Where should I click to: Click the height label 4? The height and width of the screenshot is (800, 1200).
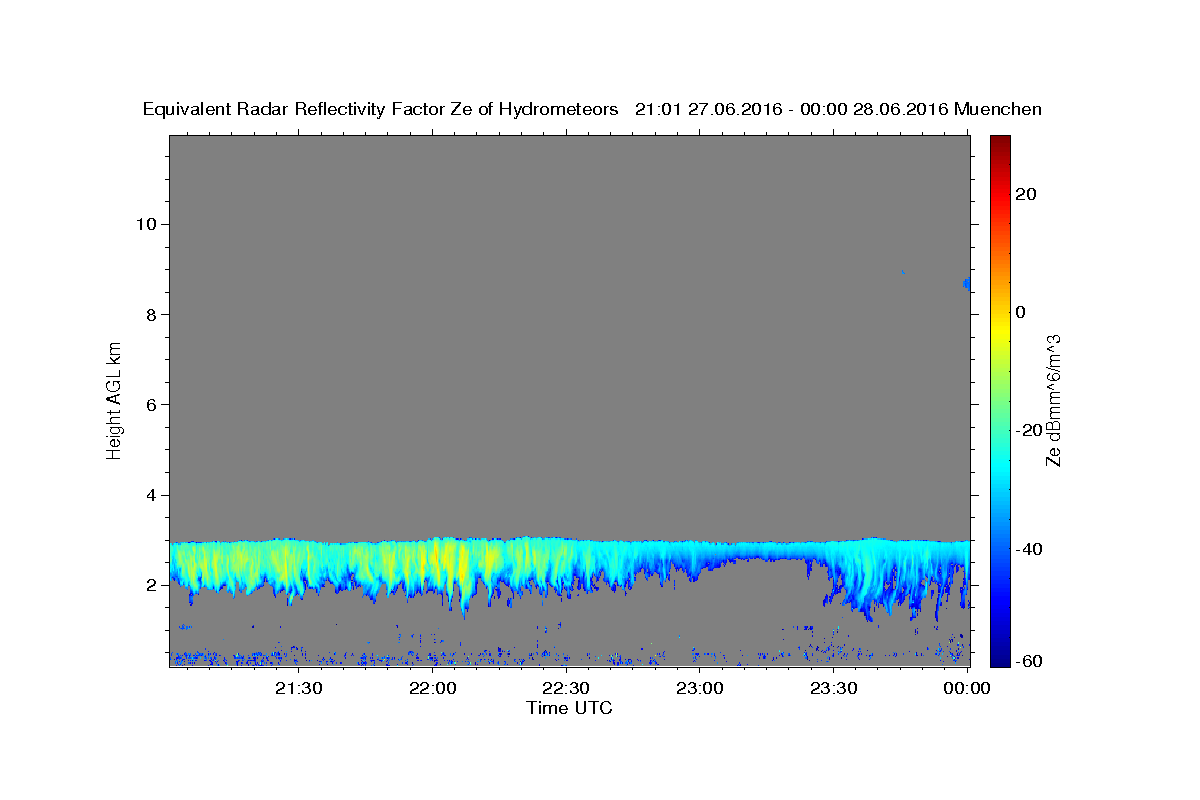click(x=152, y=495)
